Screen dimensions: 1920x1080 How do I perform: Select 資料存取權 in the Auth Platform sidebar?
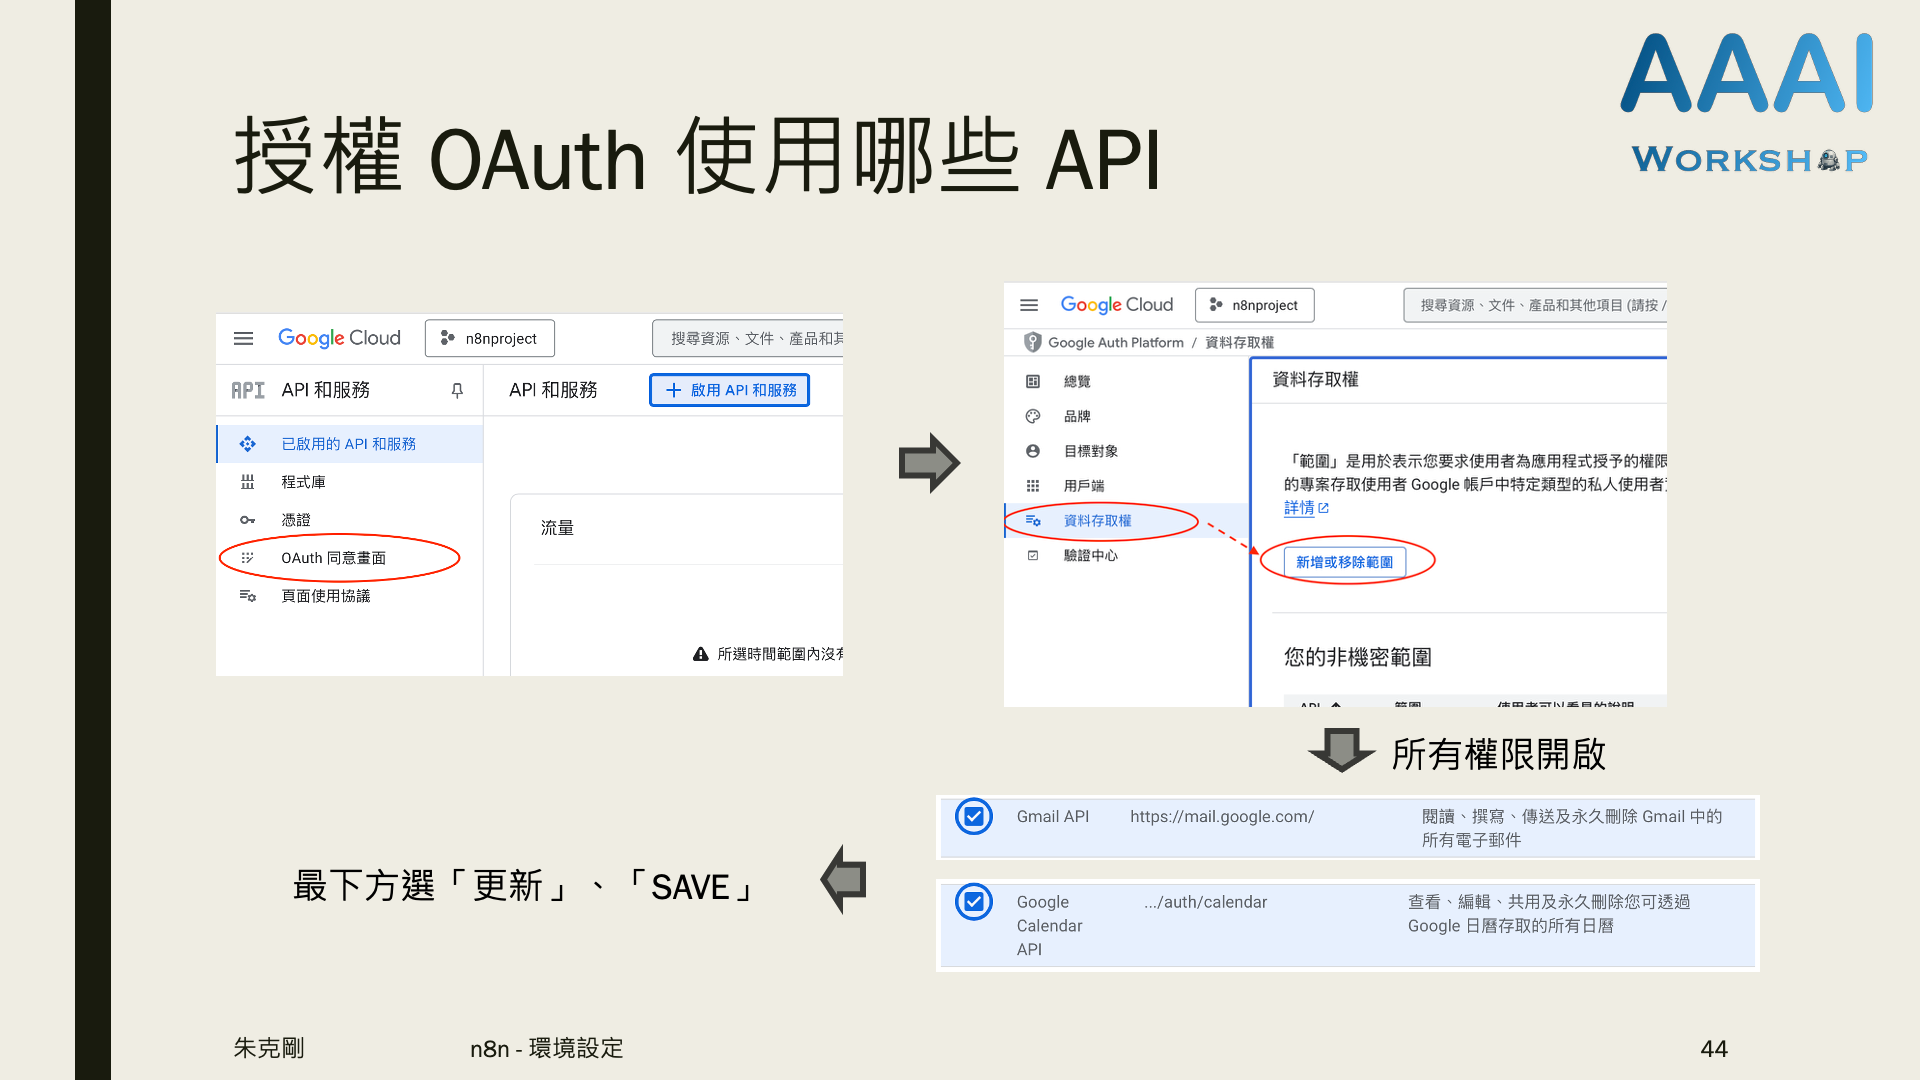pos(1097,521)
